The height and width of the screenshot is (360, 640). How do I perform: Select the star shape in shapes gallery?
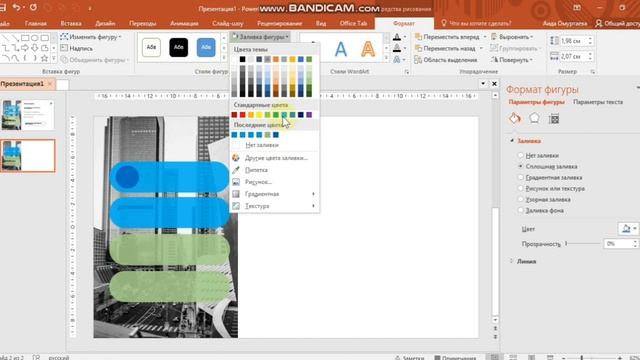(x=44, y=58)
